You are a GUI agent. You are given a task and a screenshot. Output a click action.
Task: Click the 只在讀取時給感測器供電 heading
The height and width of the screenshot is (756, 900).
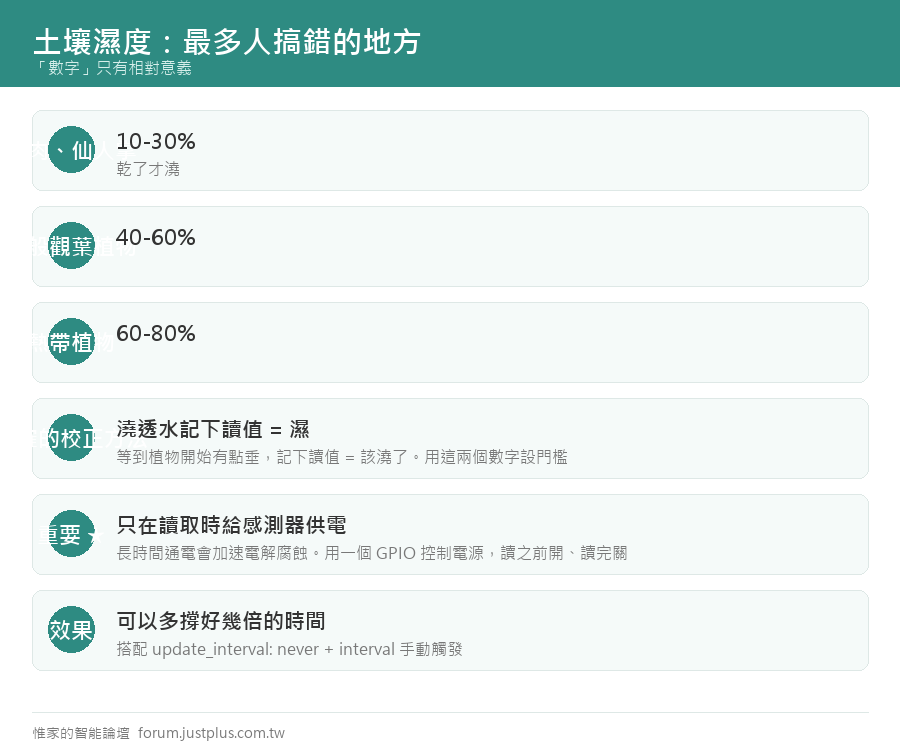[x=231, y=525]
